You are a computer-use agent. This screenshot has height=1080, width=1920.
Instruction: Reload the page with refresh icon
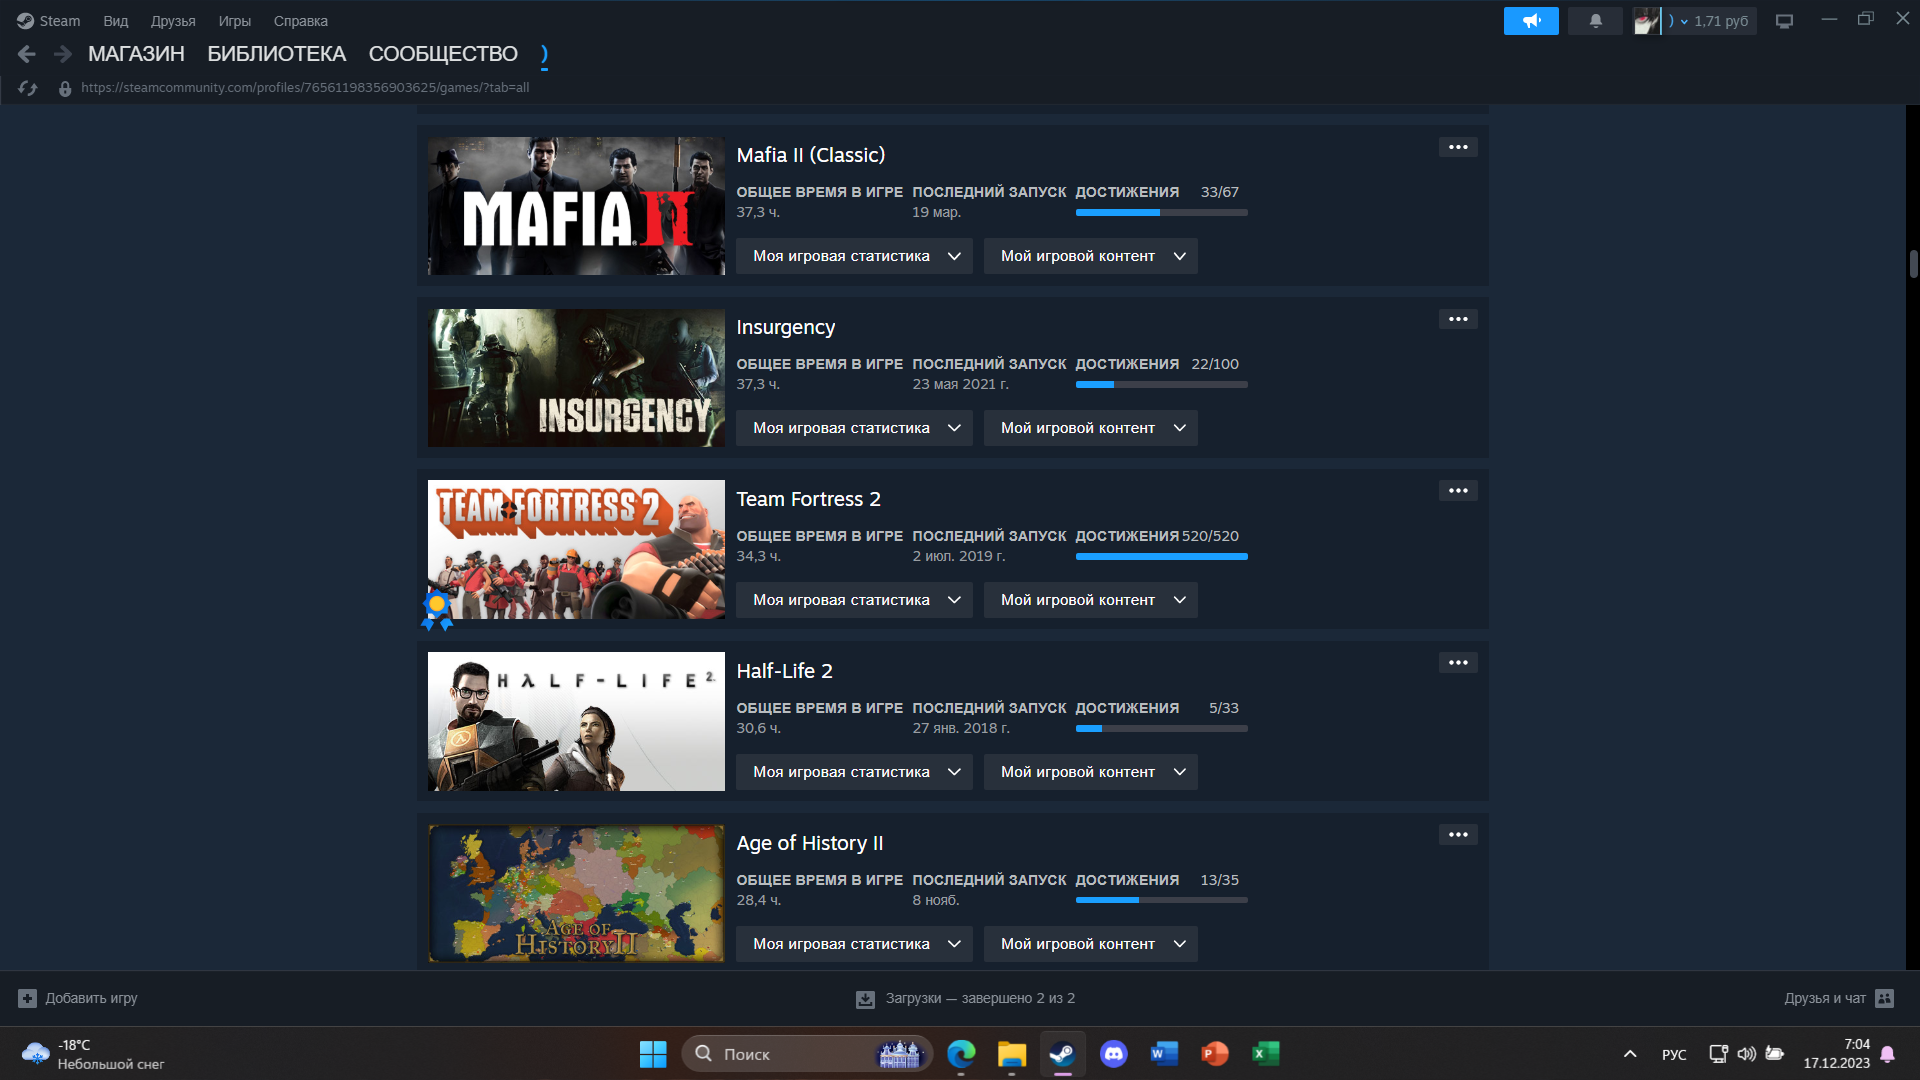(x=28, y=88)
